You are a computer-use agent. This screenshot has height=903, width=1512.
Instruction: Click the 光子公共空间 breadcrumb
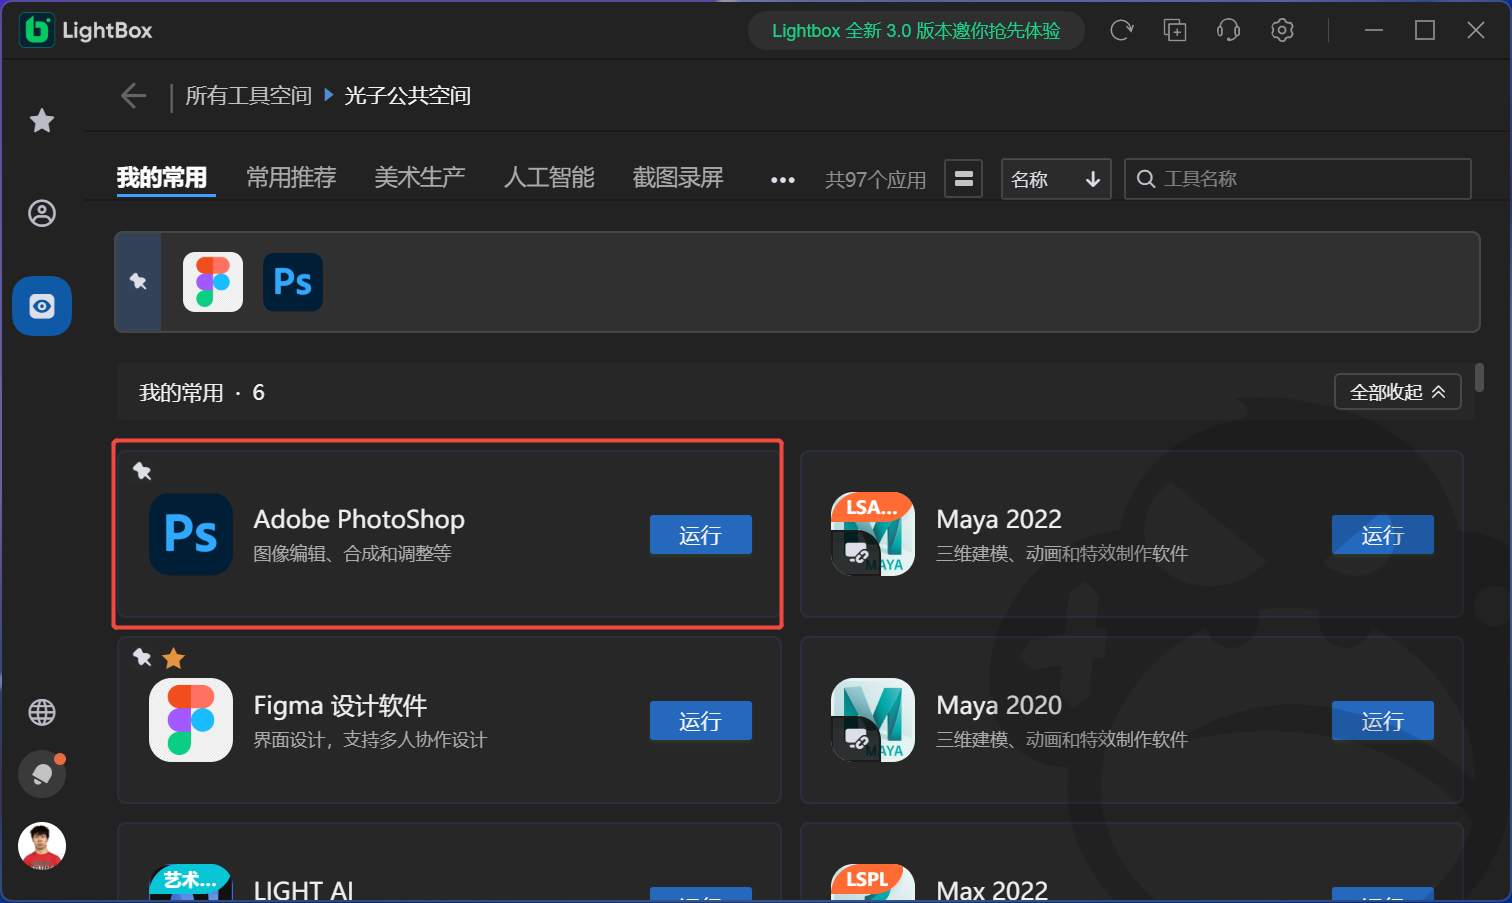point(407,96)
